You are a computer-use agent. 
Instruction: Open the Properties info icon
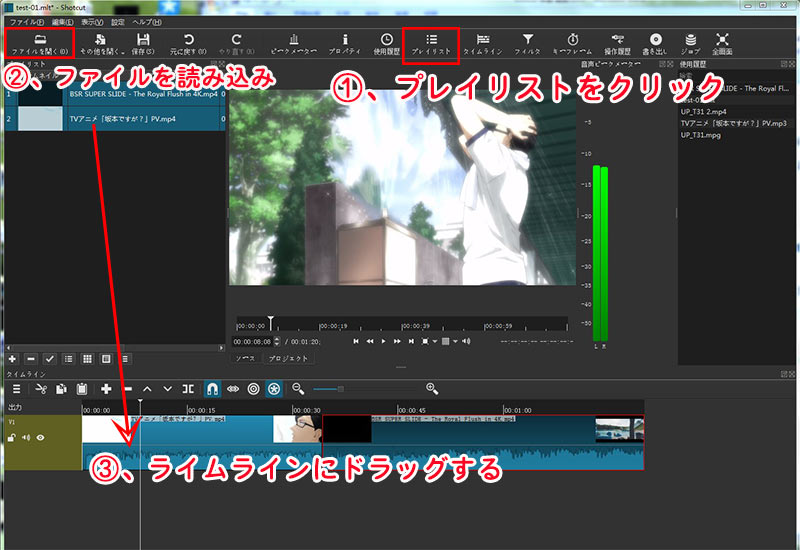click(345, 39)
